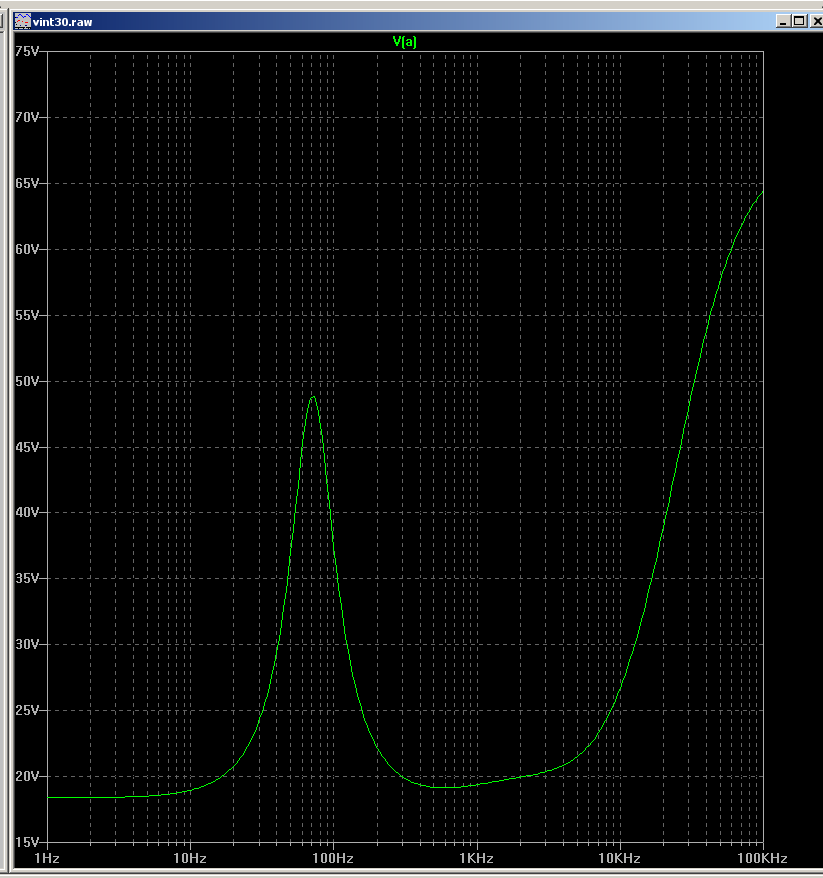Click the 100Hz frequency label
823x878 pixels.
pyautogui.click(x=333, y=858)
